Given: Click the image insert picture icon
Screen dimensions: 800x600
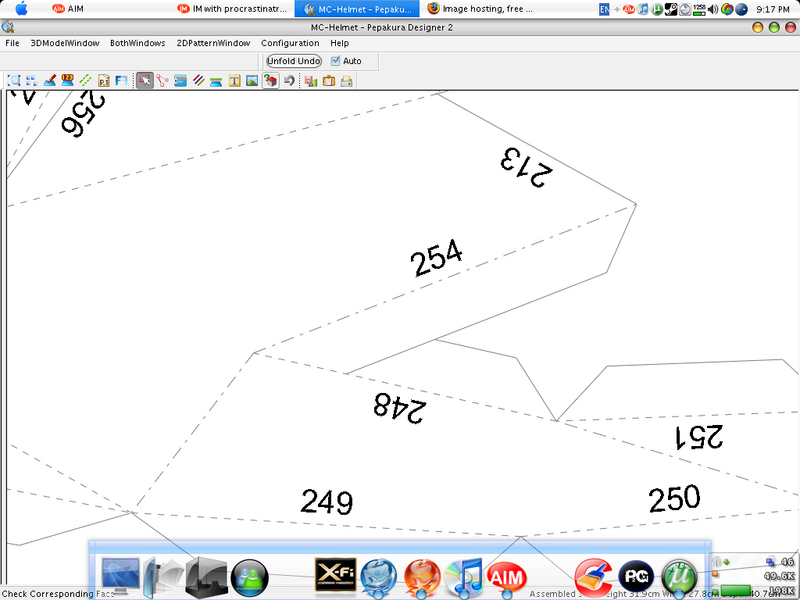Looking at the screenshot, I should click(252, 80).
